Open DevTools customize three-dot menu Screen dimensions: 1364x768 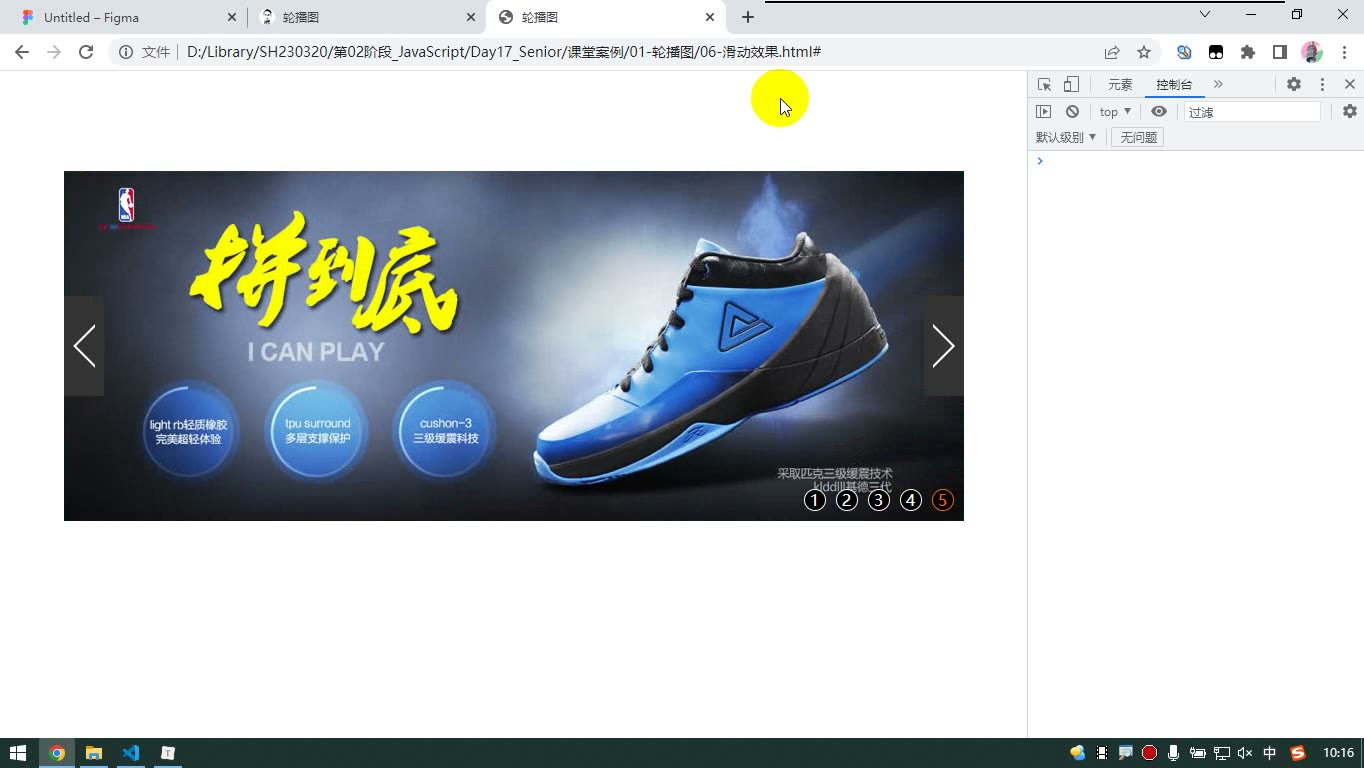click(1322, 85)
